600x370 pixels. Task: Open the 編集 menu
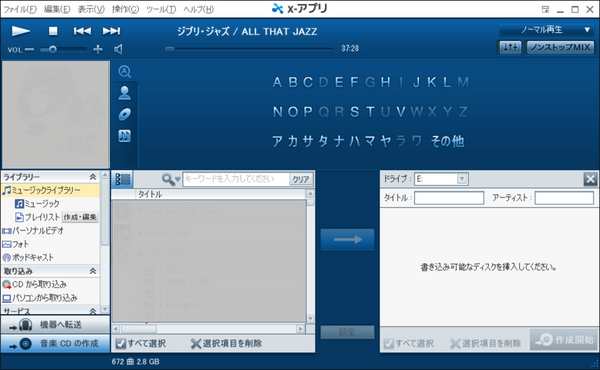click(57, 9)
